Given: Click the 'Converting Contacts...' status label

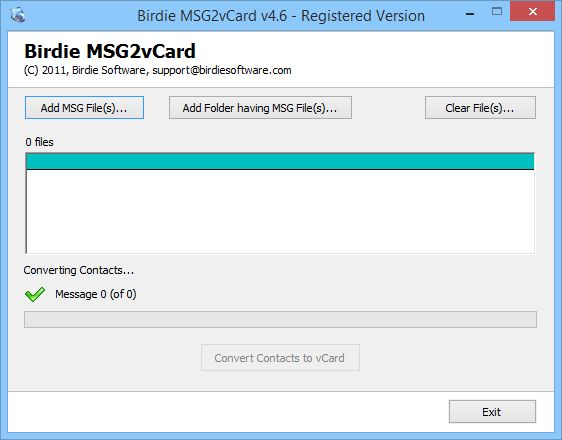Looking at the screenshot, I should pos(79,270).
